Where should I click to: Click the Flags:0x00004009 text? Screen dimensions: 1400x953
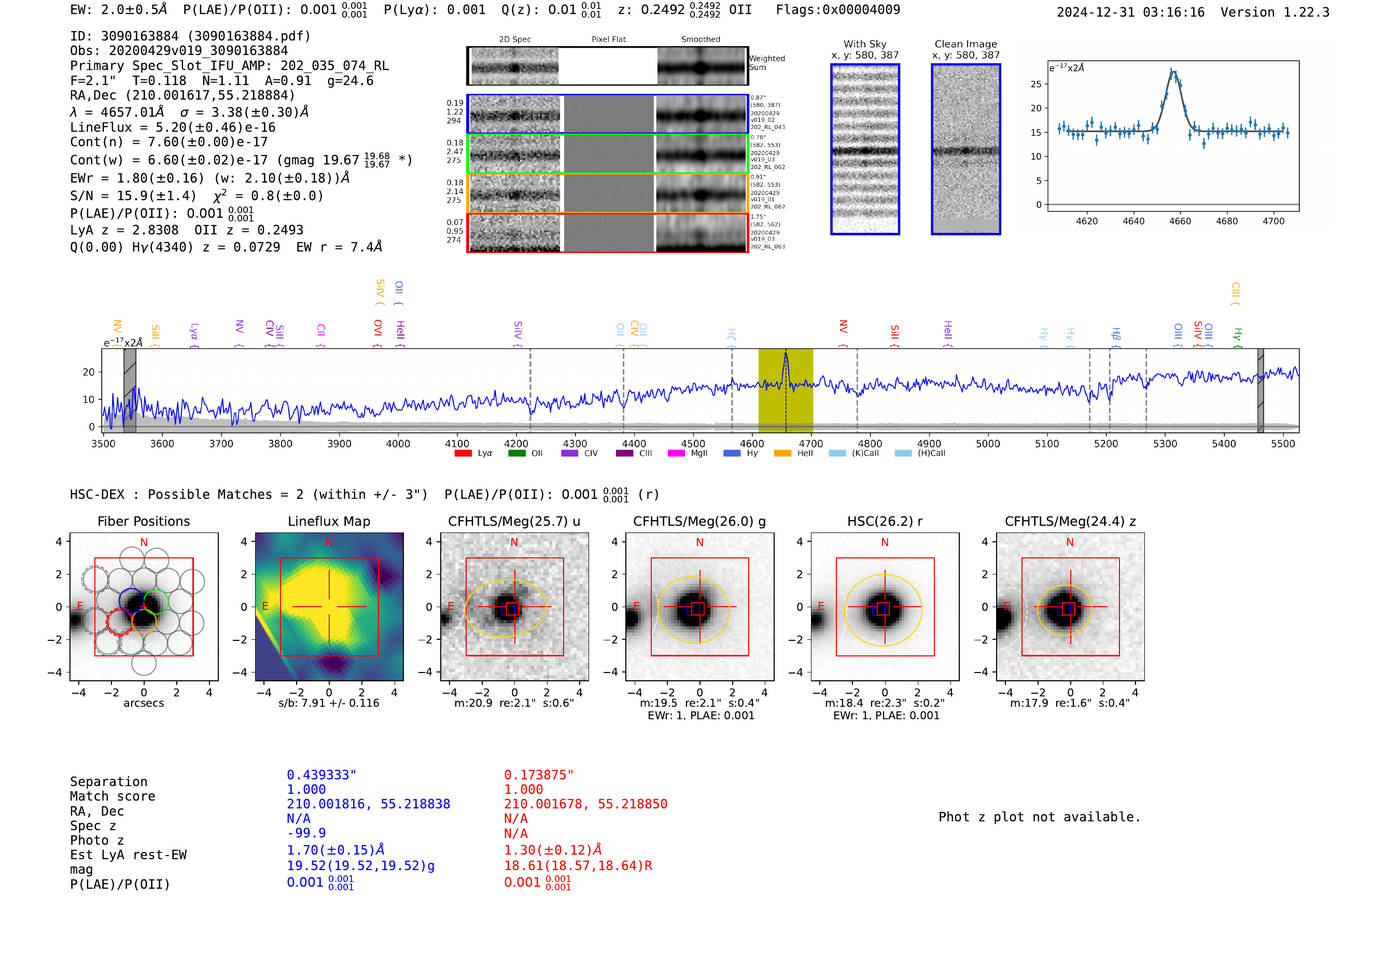tap(838, 10)
